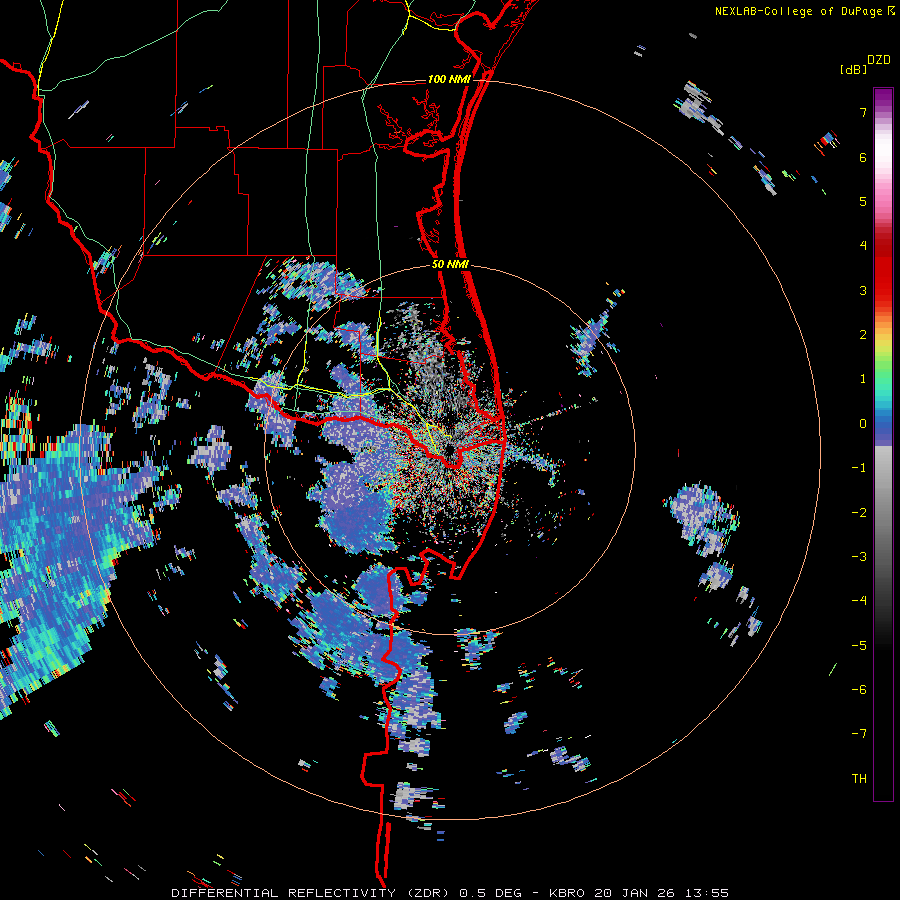Click the [dB] unit label

(x=854, y=69)
